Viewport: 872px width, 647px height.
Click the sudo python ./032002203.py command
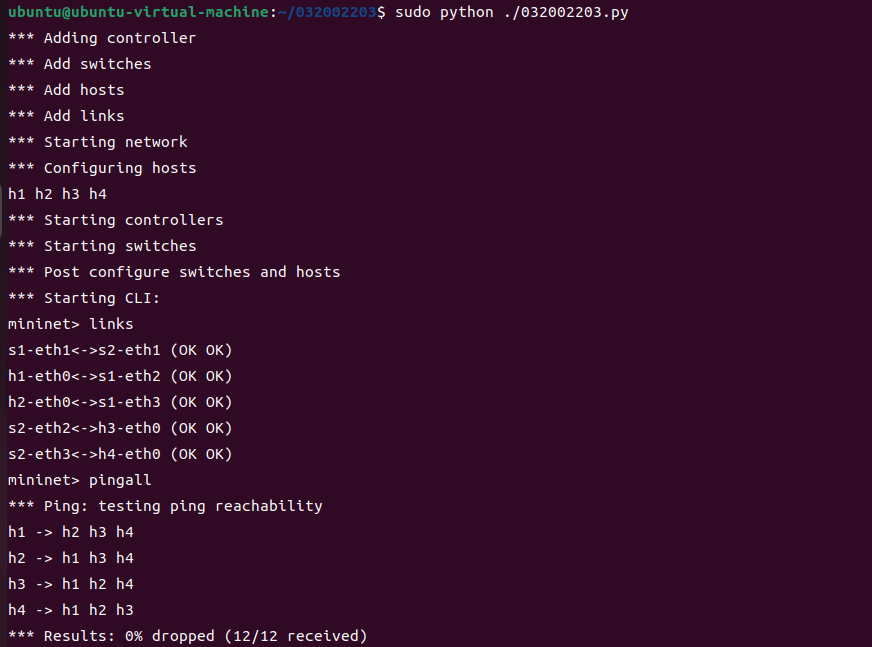[512, 12]
